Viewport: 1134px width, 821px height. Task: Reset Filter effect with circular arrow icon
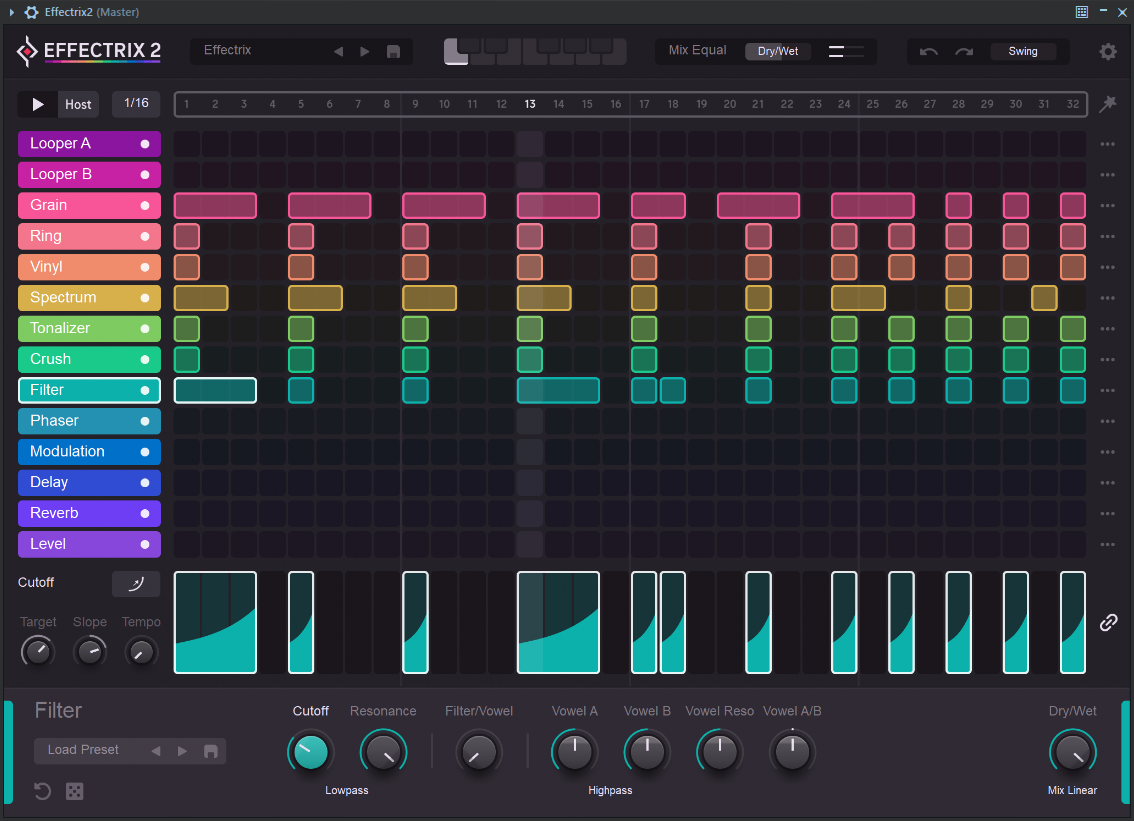tap(42, 791)
